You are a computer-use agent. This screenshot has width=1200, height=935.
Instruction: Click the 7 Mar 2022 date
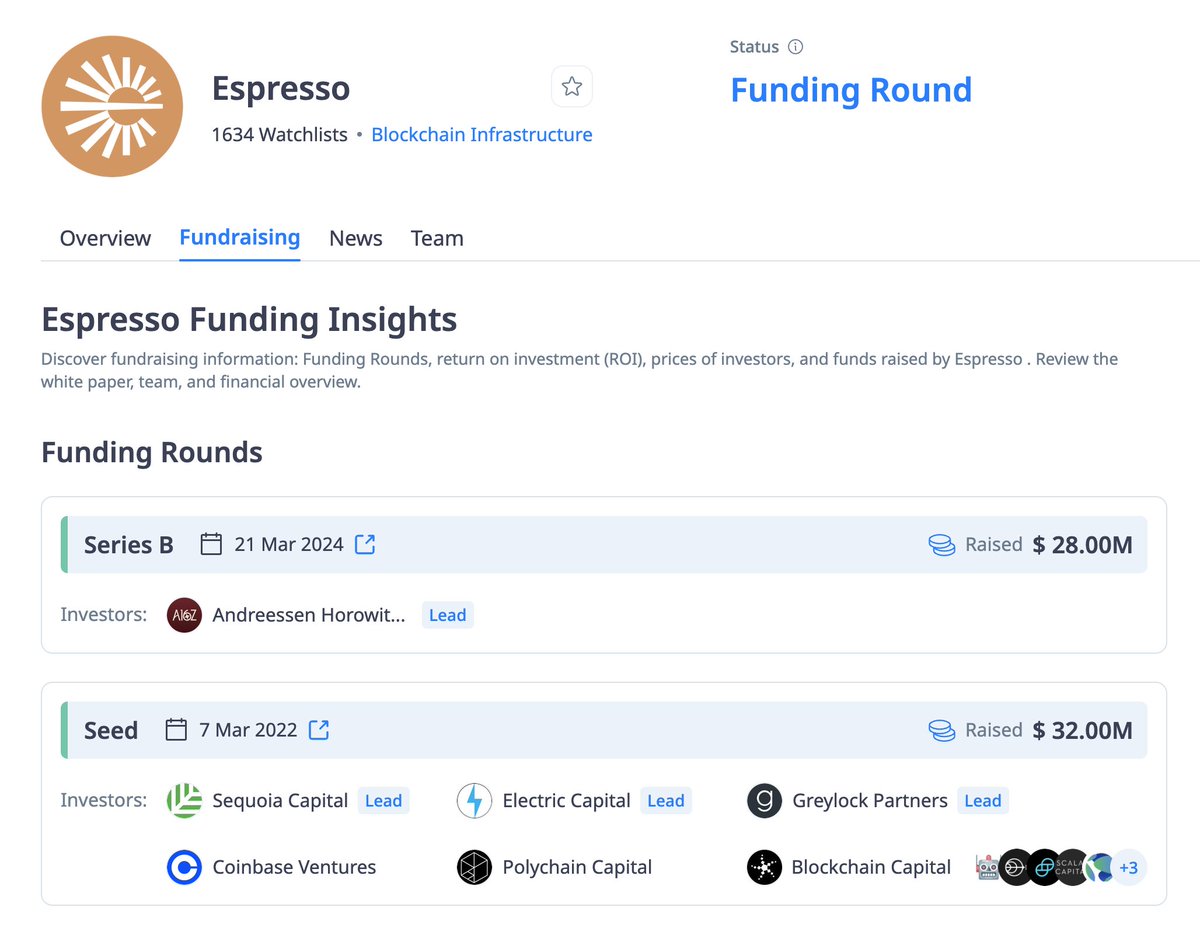(248, 730)
